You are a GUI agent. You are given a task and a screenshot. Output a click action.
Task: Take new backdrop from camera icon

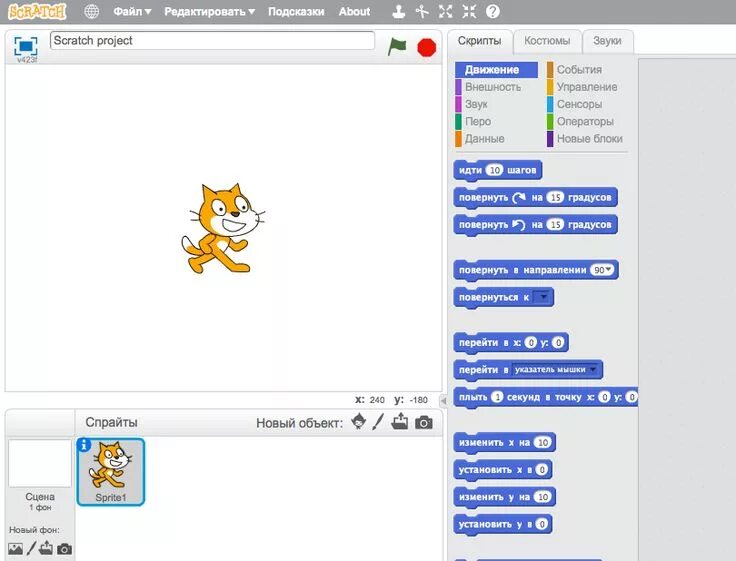pyautogui.click(x=64, y=549)
